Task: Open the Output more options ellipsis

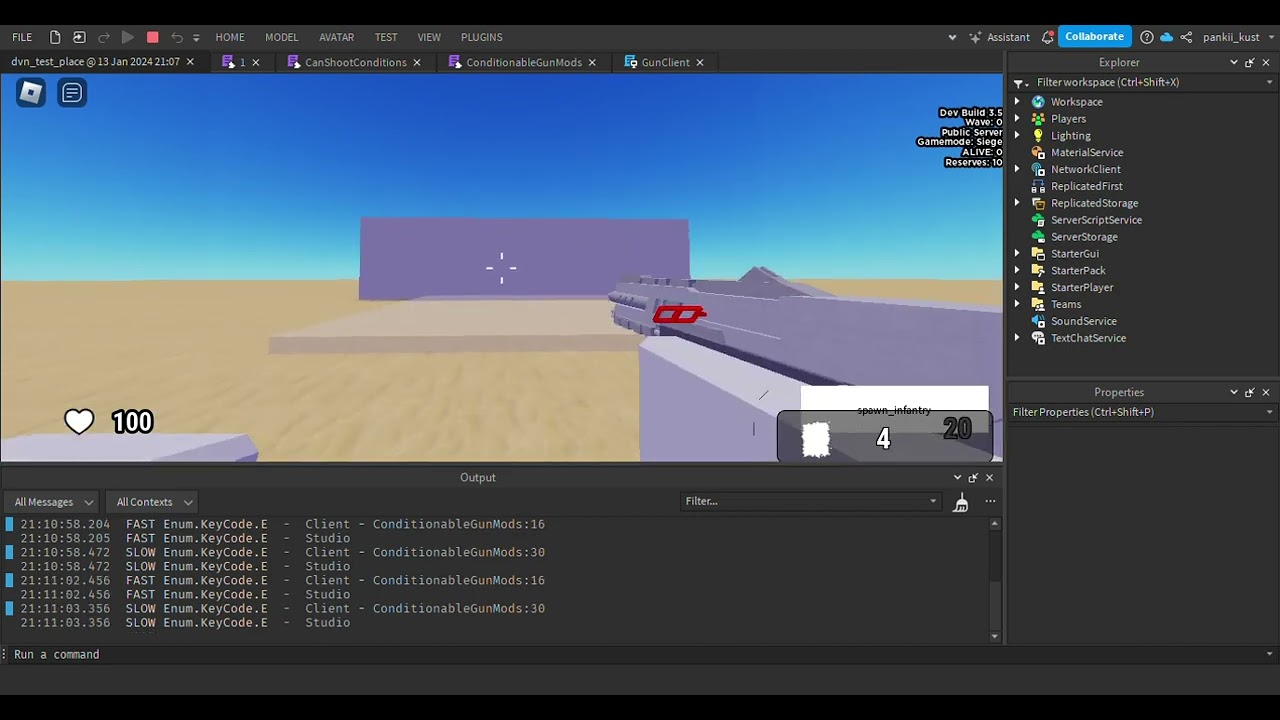Action: [x=990, y=502]
